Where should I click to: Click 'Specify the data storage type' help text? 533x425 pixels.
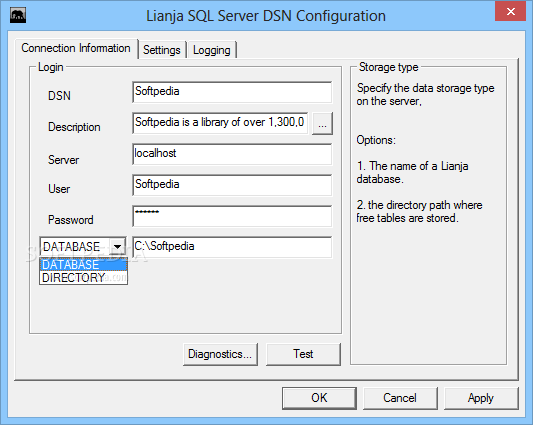pyautogui.click(x=425, y=88)
